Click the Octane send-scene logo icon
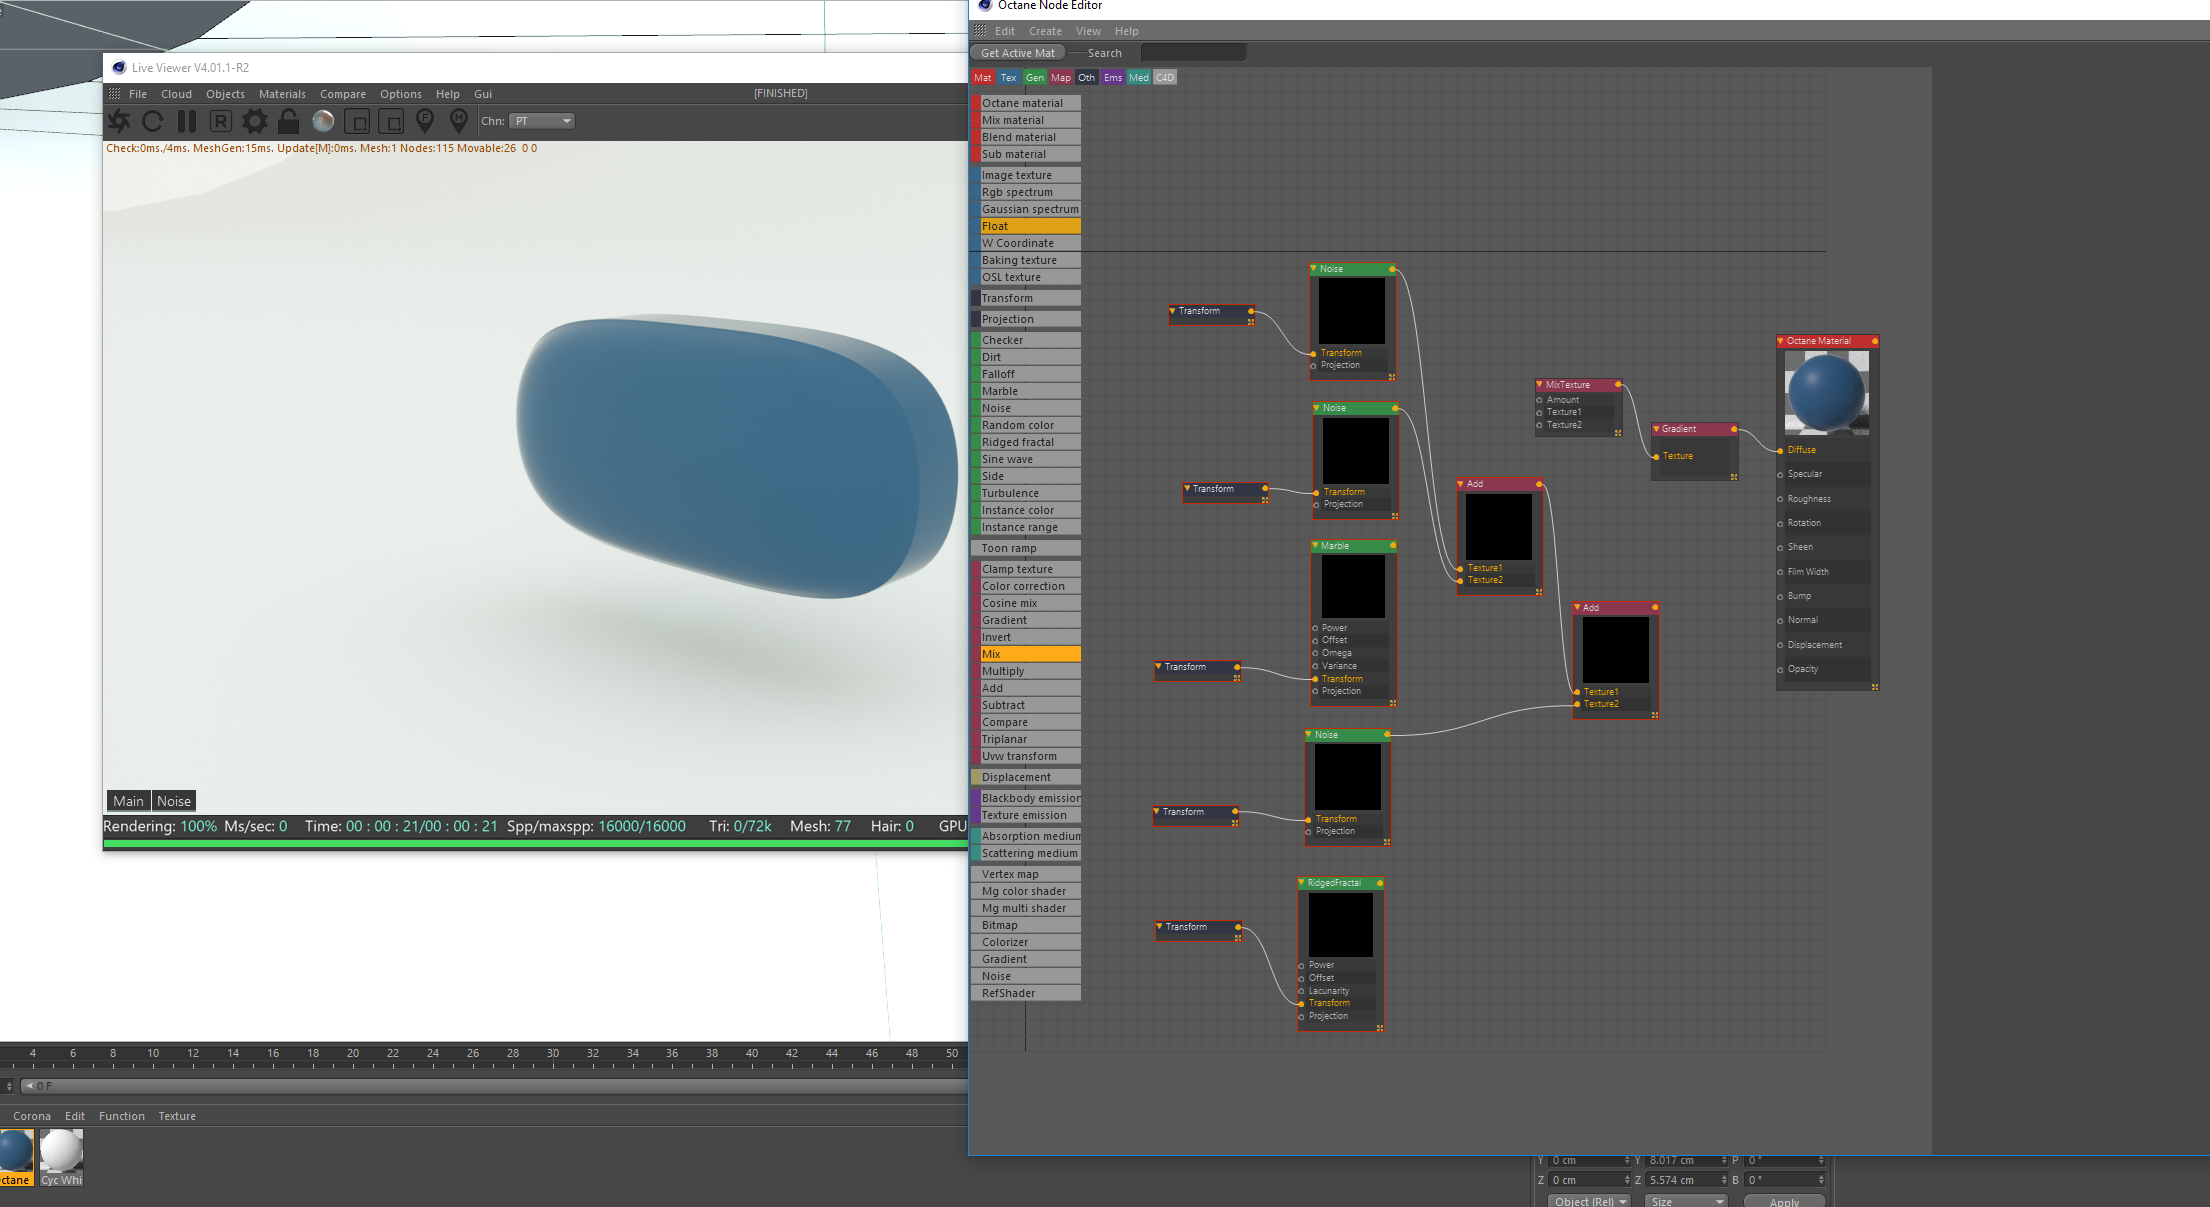Screen dimensions: 2210x1207 (x=119, y=121)
